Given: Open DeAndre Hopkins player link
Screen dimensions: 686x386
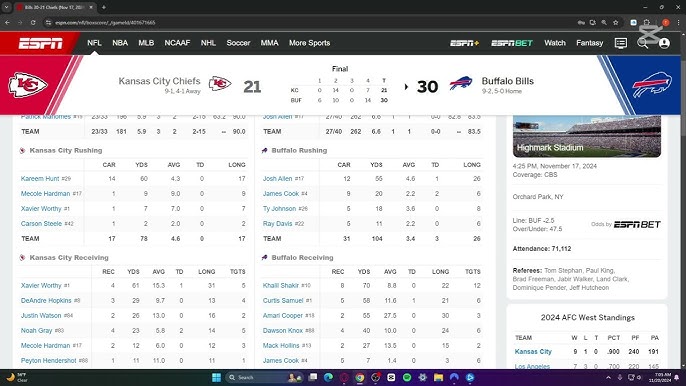Looking at the screenshot, I should coord(46,301).
